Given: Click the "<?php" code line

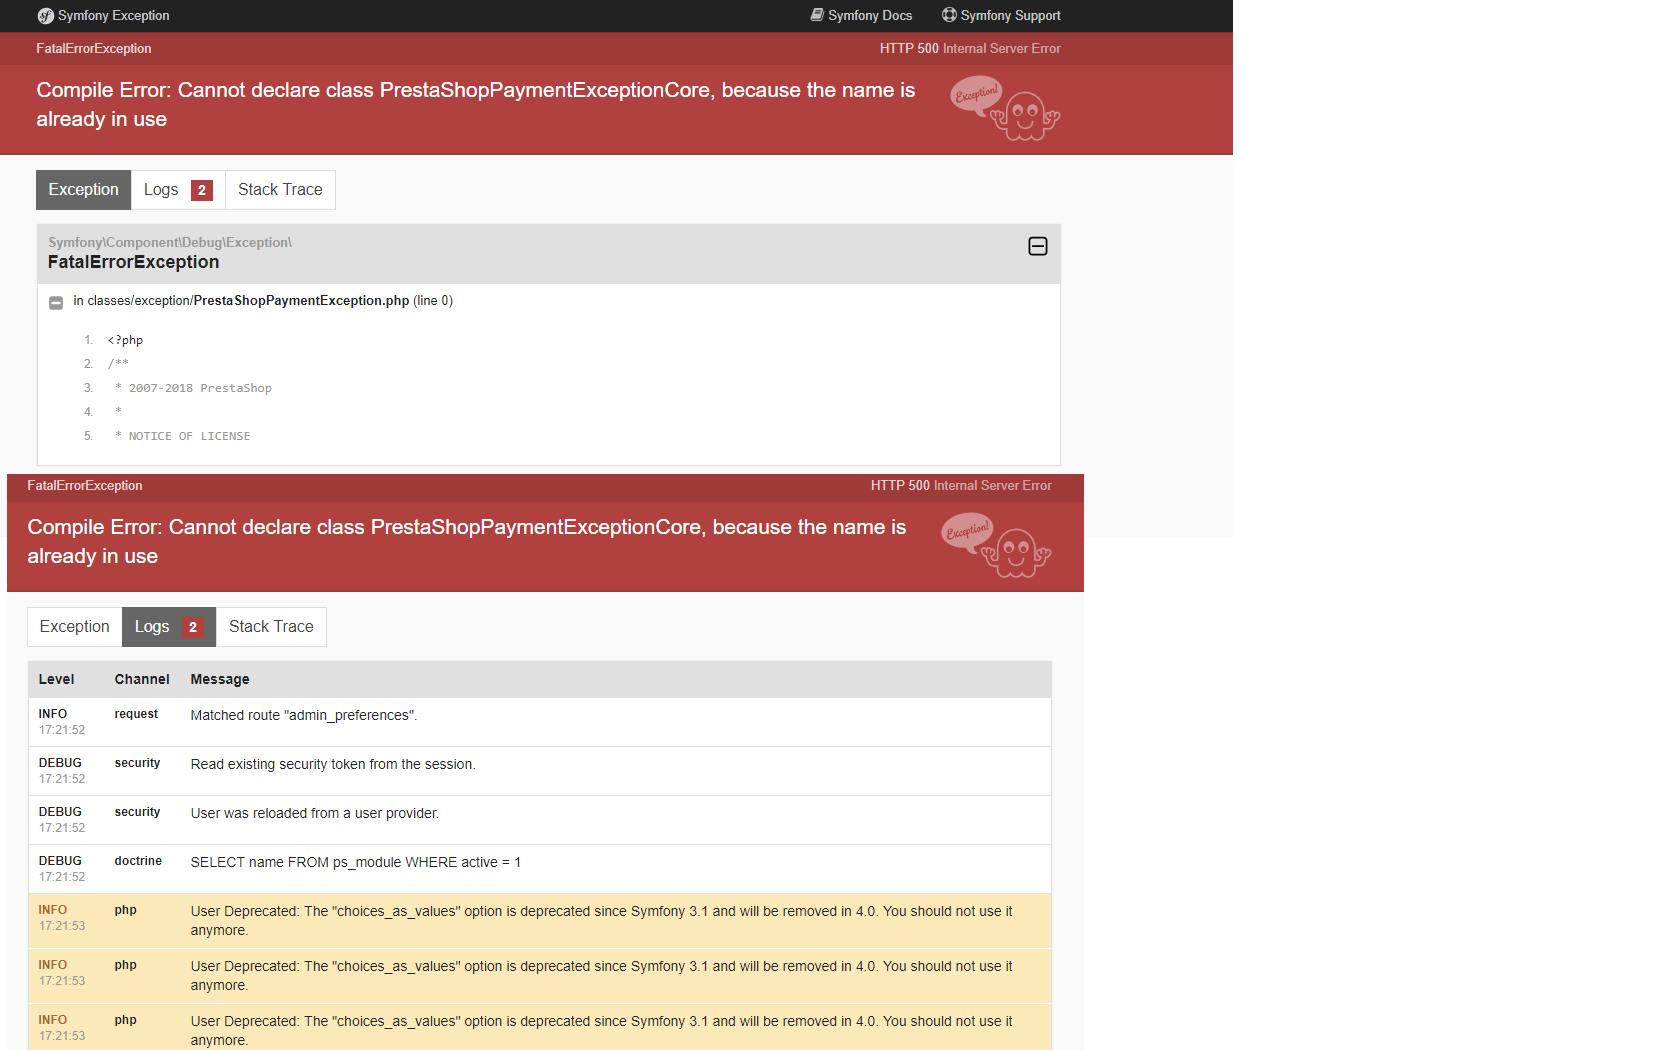Looking at the screenshot, I should [x=125, y=340].
